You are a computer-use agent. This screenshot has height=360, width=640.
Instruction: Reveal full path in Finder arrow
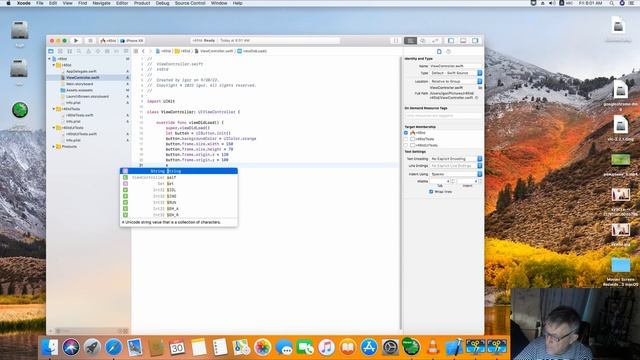tap(477, 98)
